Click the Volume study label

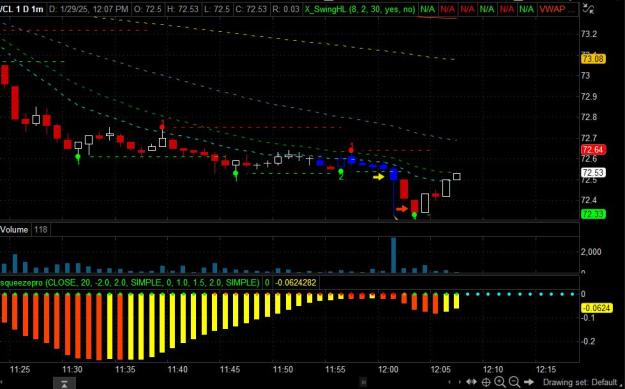tap(14, 230)
